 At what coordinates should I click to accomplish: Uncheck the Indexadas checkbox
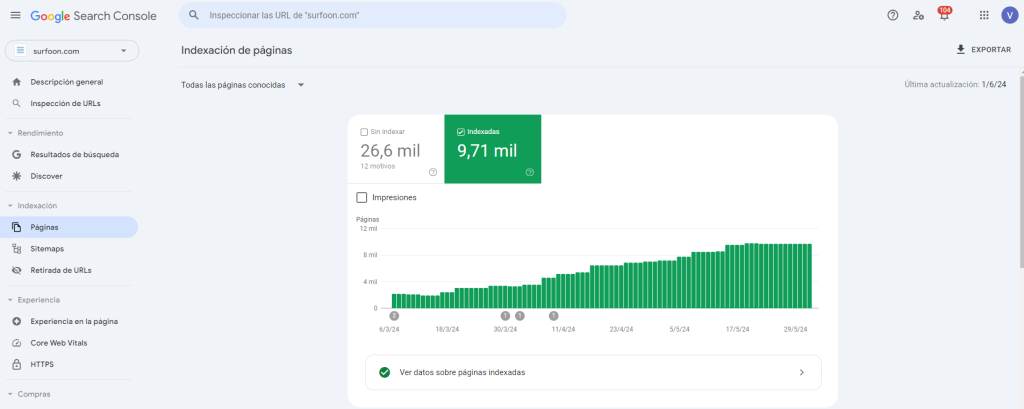(460, 131)
